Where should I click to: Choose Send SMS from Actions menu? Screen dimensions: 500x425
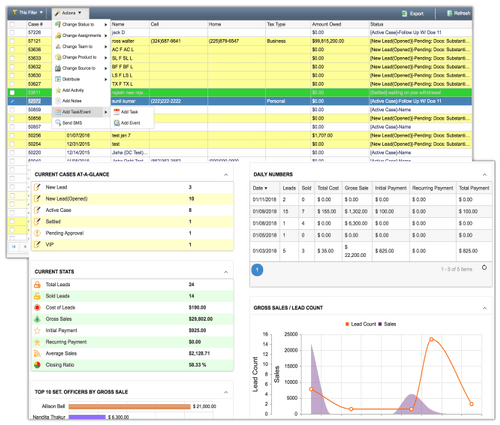81,123
